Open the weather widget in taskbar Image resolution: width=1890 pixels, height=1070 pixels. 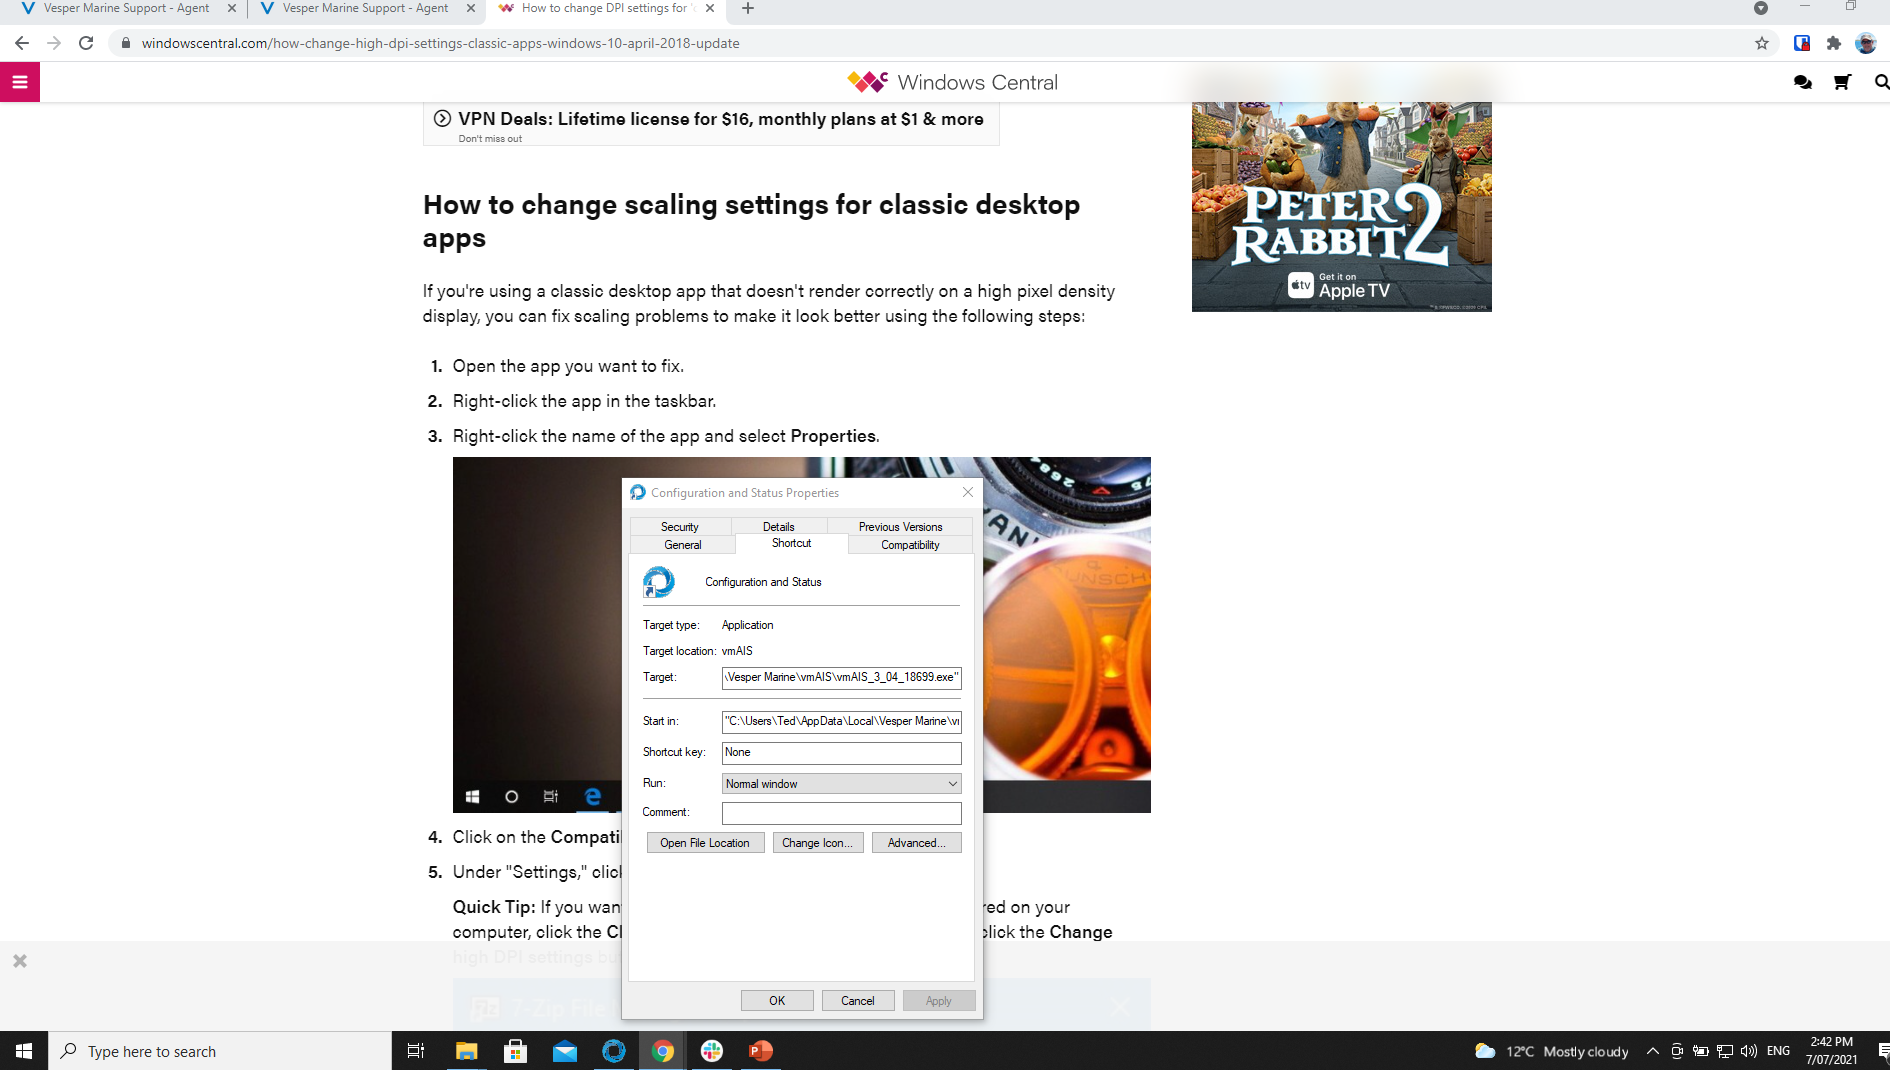[1551, 1051]
